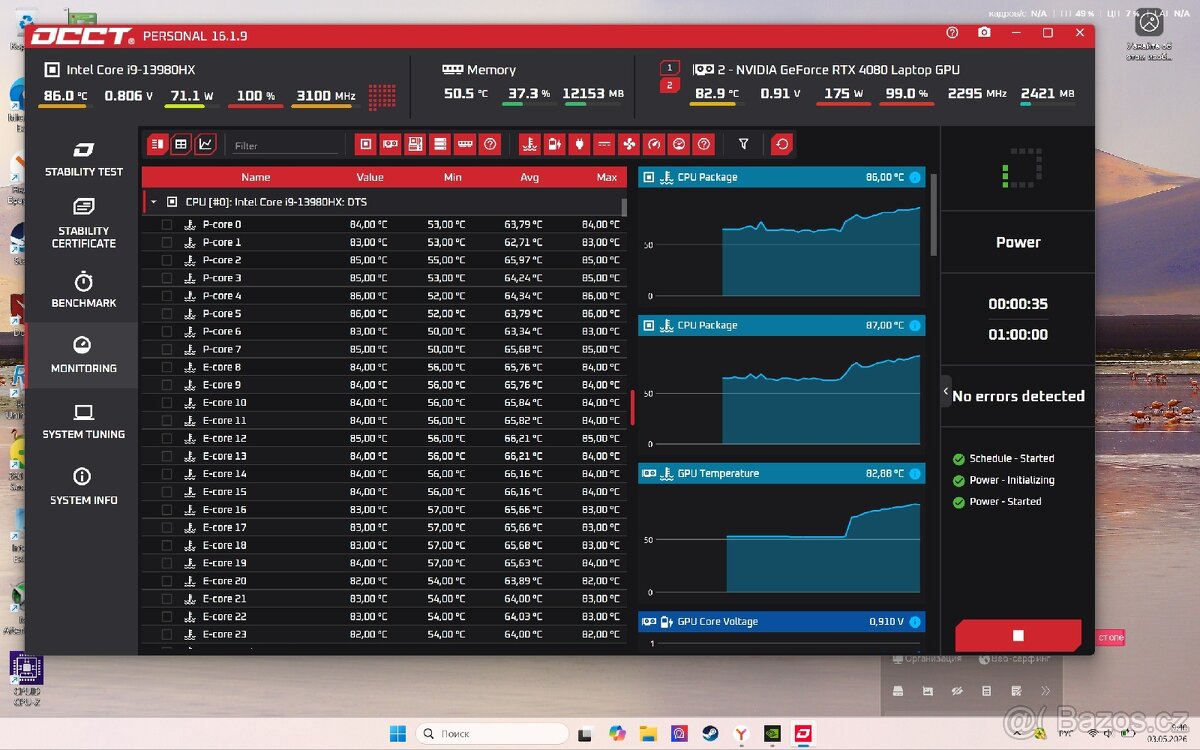Open the System Info section
The height and width of the screenshot is (750, 1200).
click(x=83, y=487)
